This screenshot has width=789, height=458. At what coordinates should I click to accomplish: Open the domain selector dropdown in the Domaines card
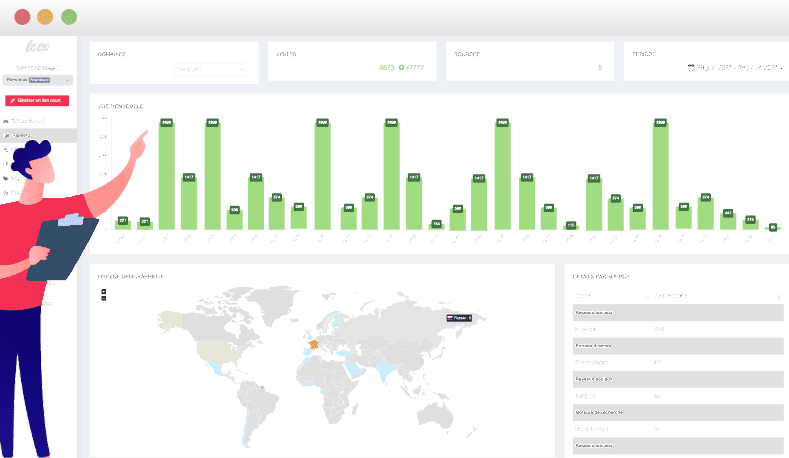(210, 69)
